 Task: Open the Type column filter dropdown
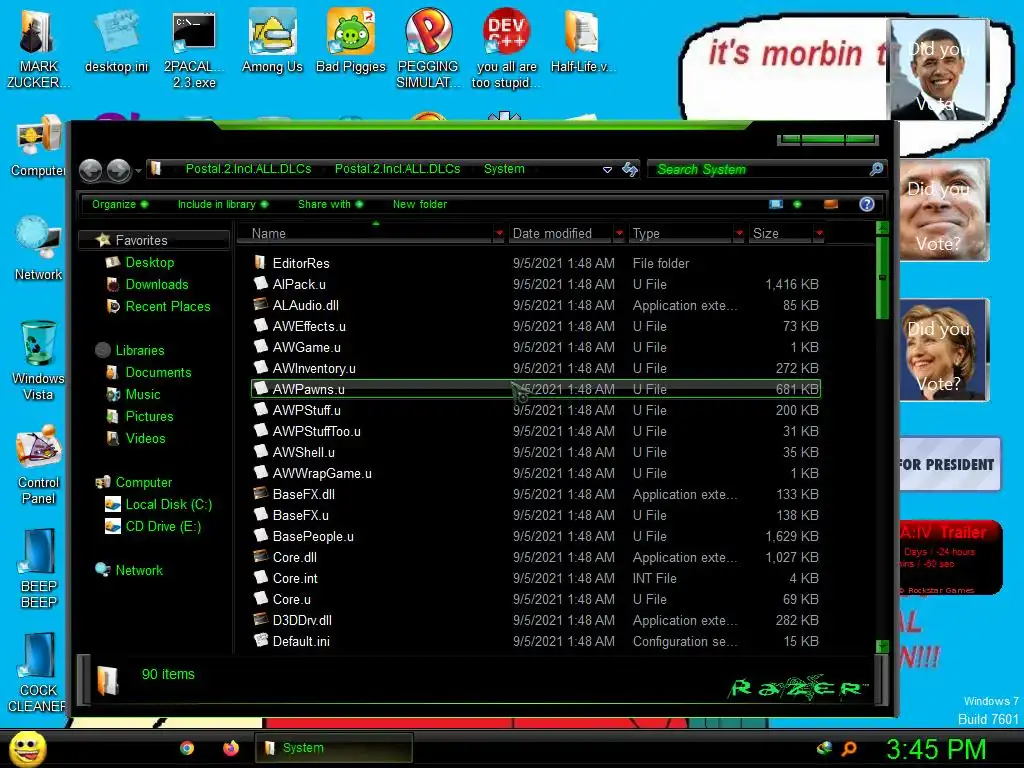click(x=739, y=233)
